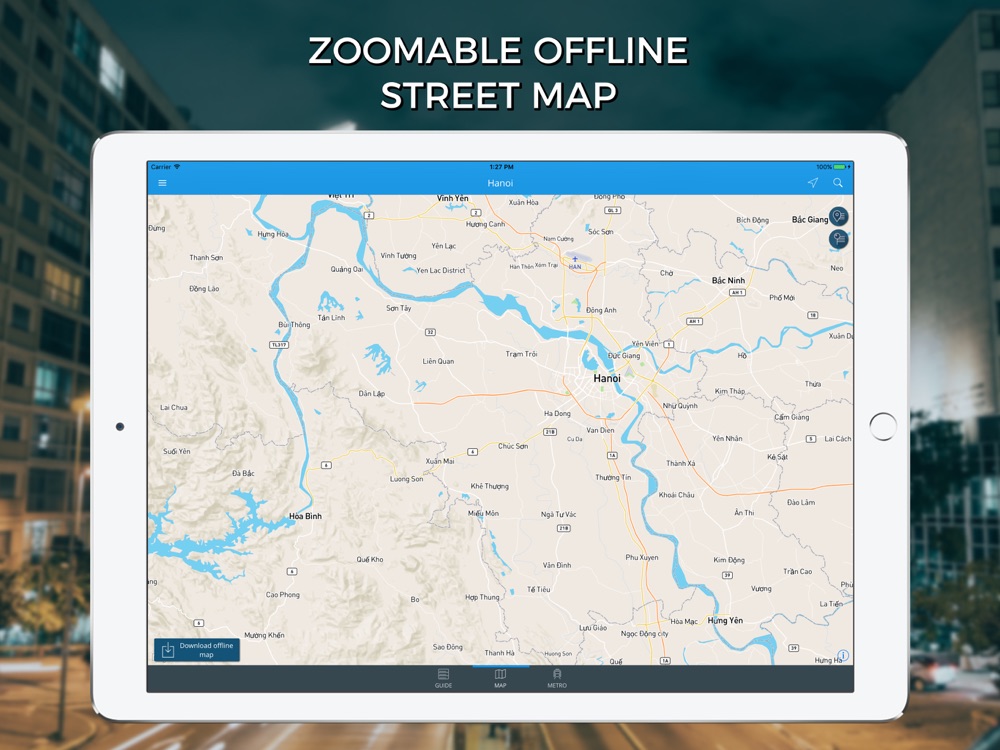Tap the upper map pin list button
This screenshot has width=1000, height=750.
(838, 216)
